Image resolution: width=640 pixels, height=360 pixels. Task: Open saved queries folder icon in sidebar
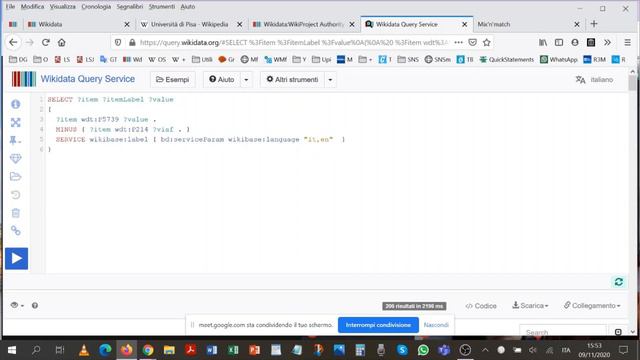point(16,176)
